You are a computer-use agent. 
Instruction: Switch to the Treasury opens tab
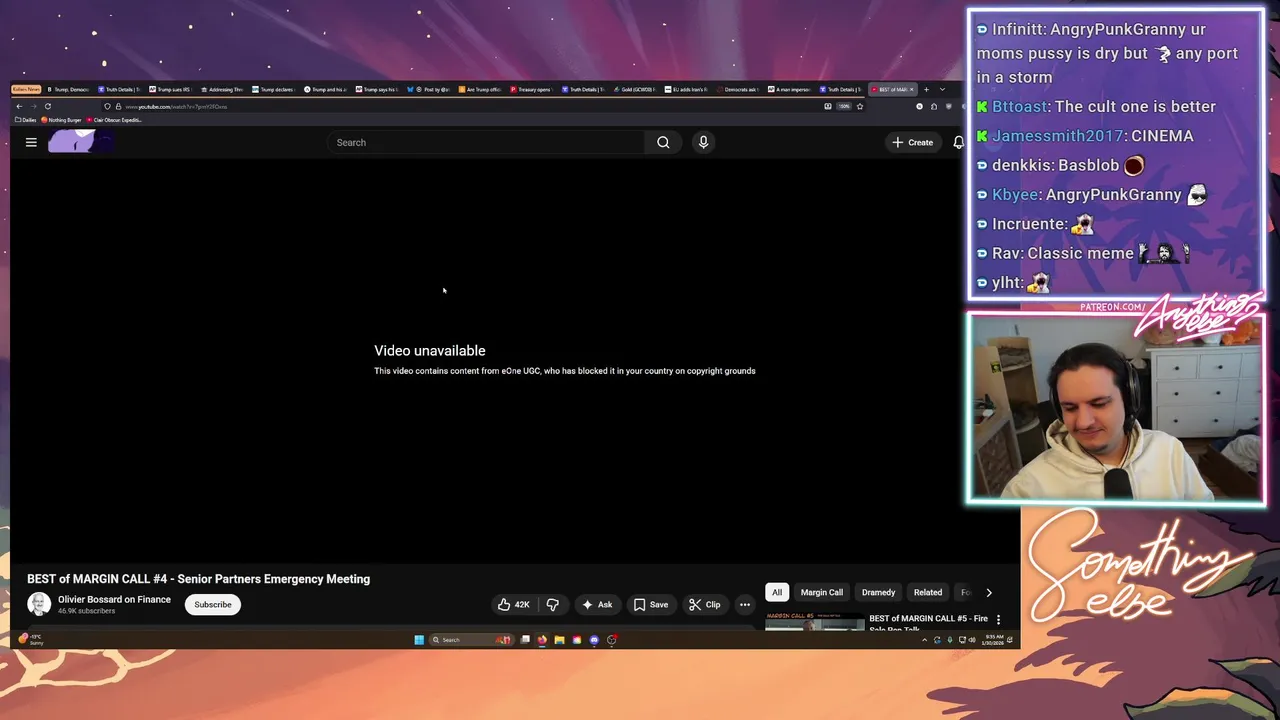(531, 89)
